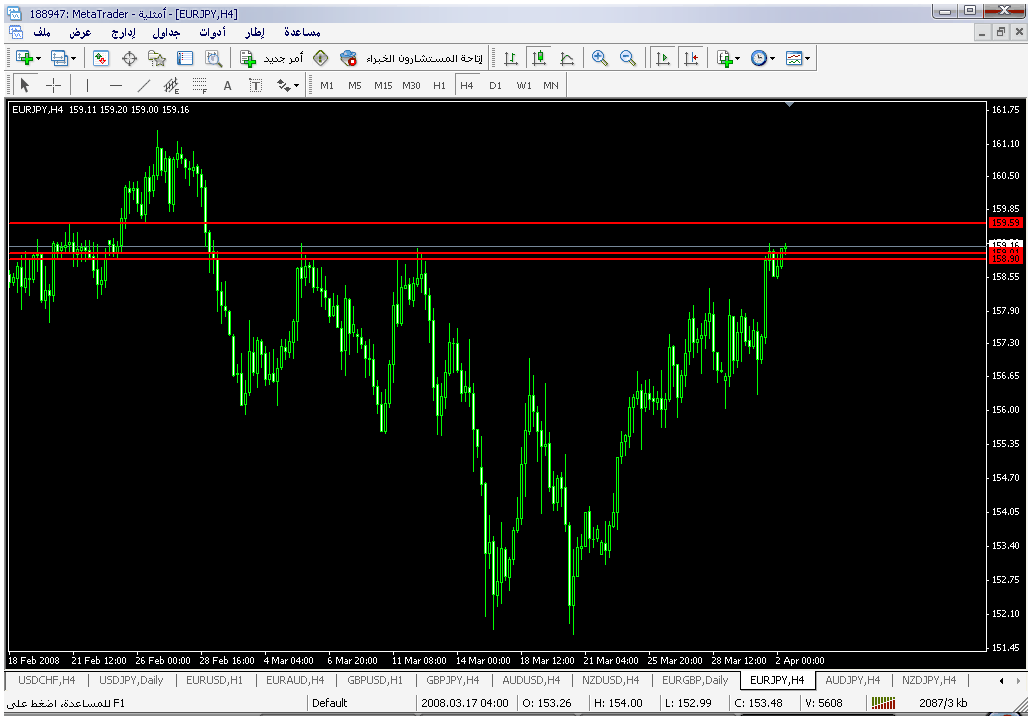The image size is (1032, 716).
Task: Open the chart templates dropdown
Action: (x=798, y=59)
